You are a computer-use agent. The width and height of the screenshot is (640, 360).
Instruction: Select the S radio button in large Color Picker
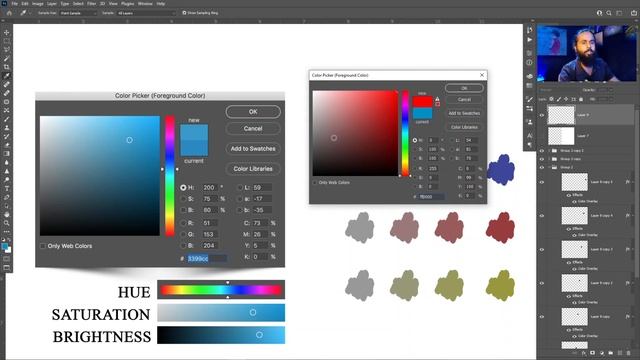(x=183, y=199)
